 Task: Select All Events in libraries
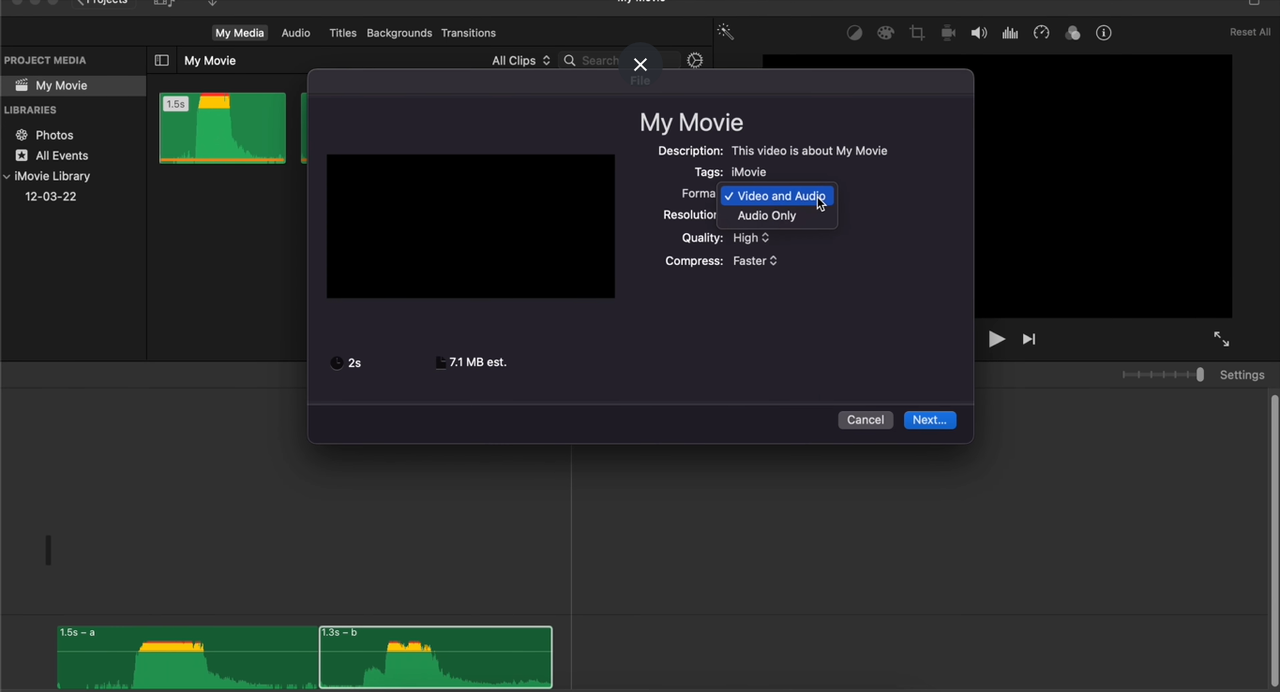pyautogui.click(x=61, y=156)
